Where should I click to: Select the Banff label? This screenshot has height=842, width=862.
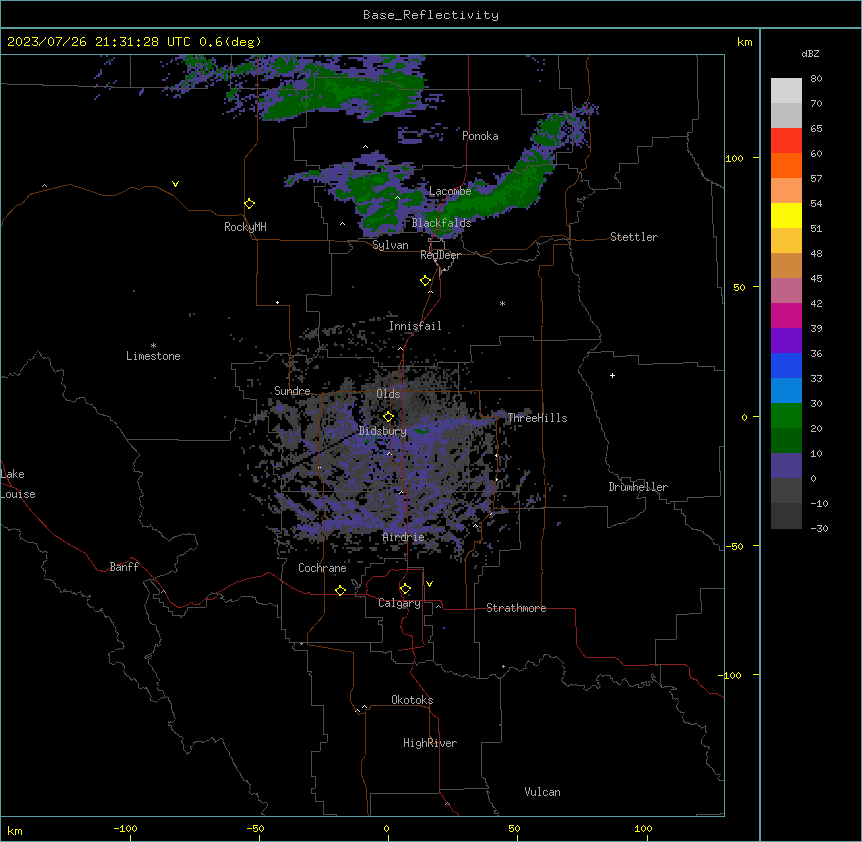click(x=124, y=567)
